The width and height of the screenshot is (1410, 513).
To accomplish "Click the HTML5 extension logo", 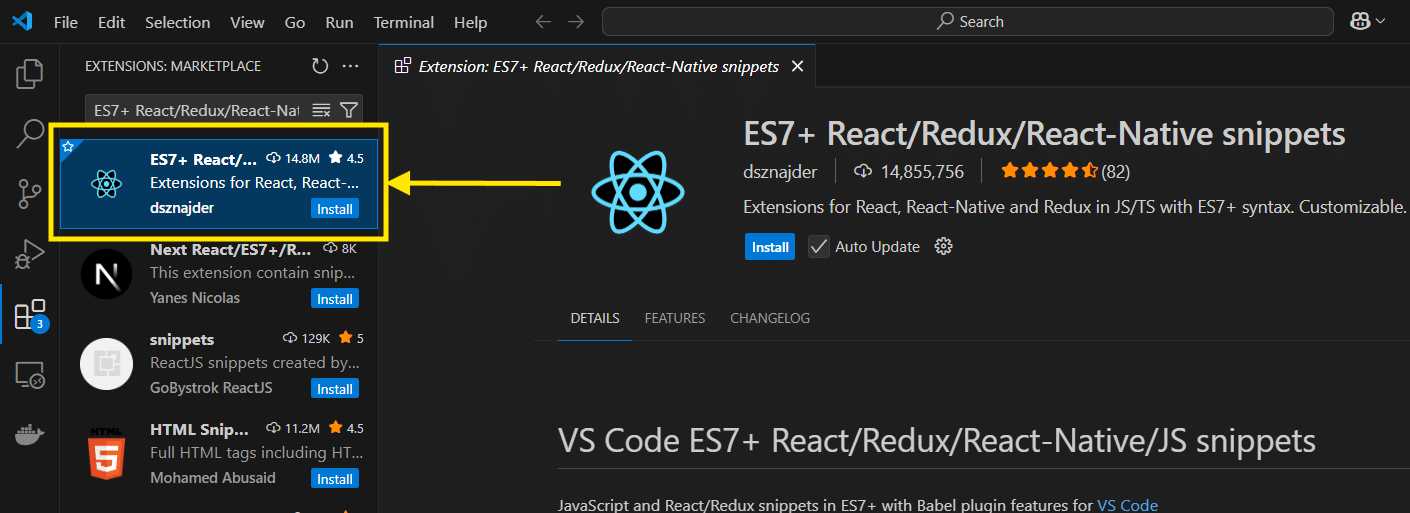I will pyautogui.click(x=106, y=455).
